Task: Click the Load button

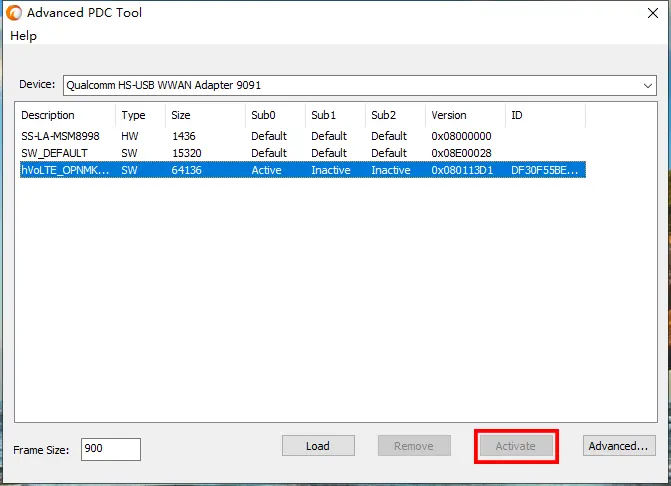Action: point(318,446)
